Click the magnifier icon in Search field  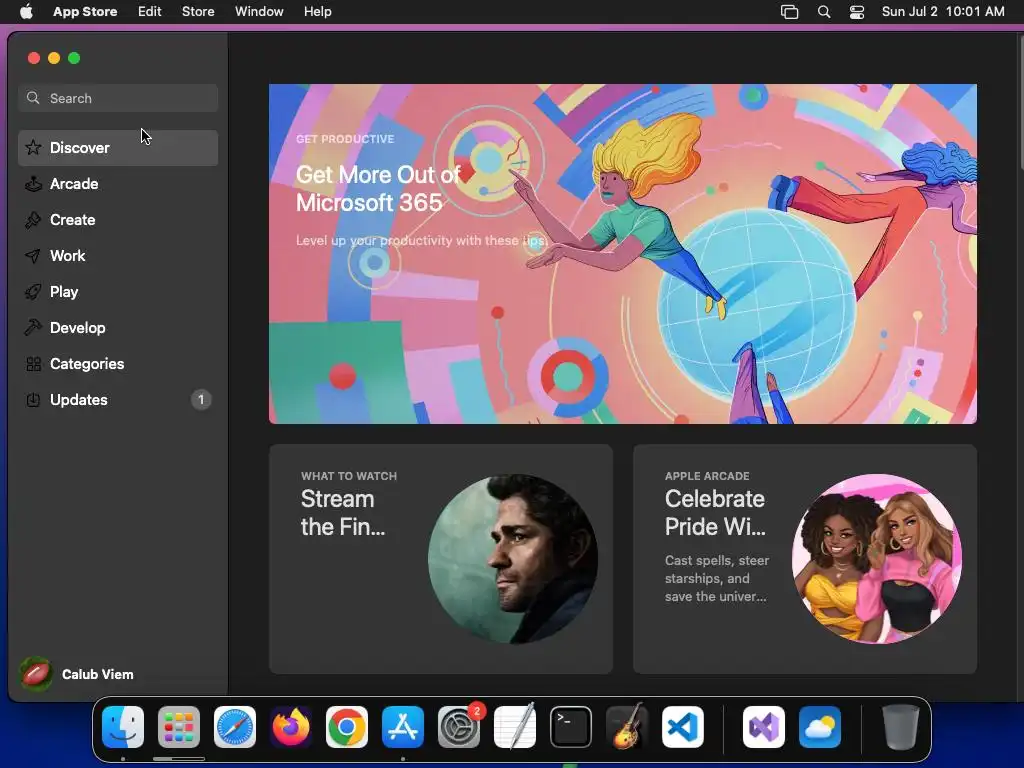click(x=33, y=98)
